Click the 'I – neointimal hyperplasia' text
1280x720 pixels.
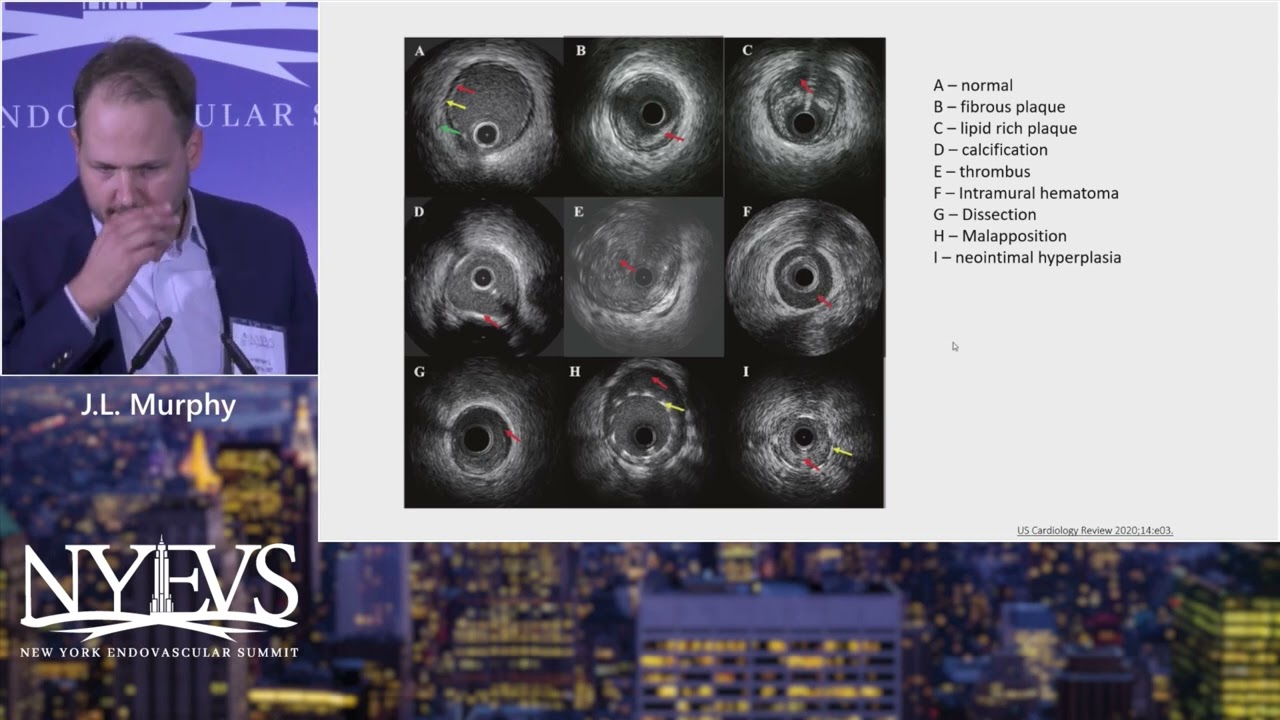point(1027,257)
